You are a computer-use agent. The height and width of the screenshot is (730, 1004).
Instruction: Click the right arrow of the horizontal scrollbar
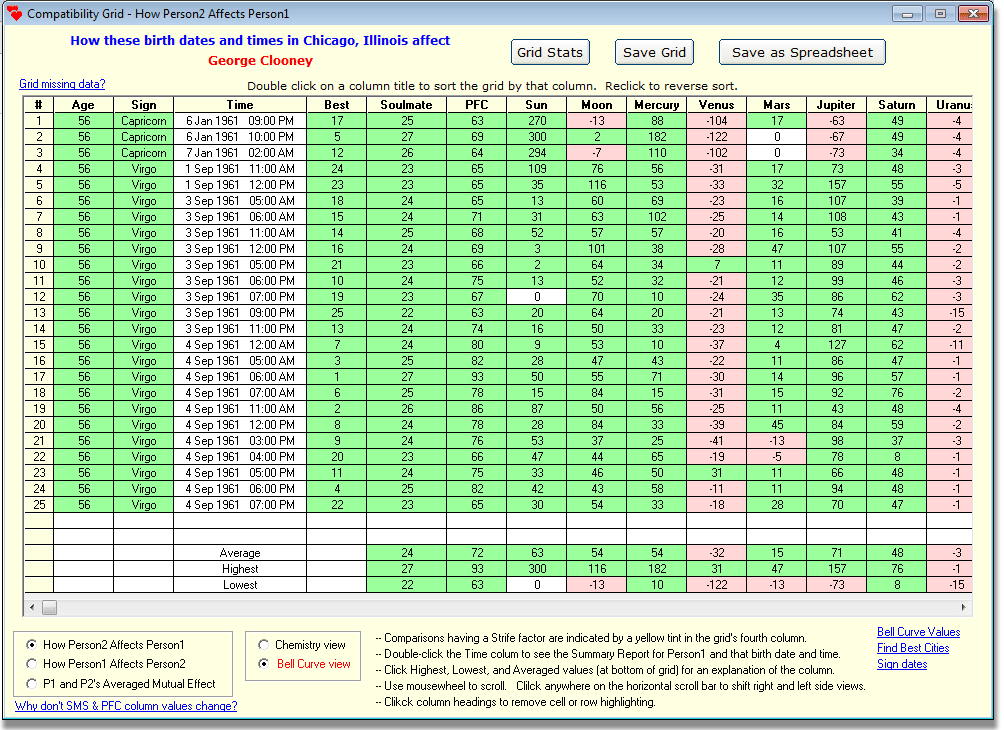tap(963, 607)
